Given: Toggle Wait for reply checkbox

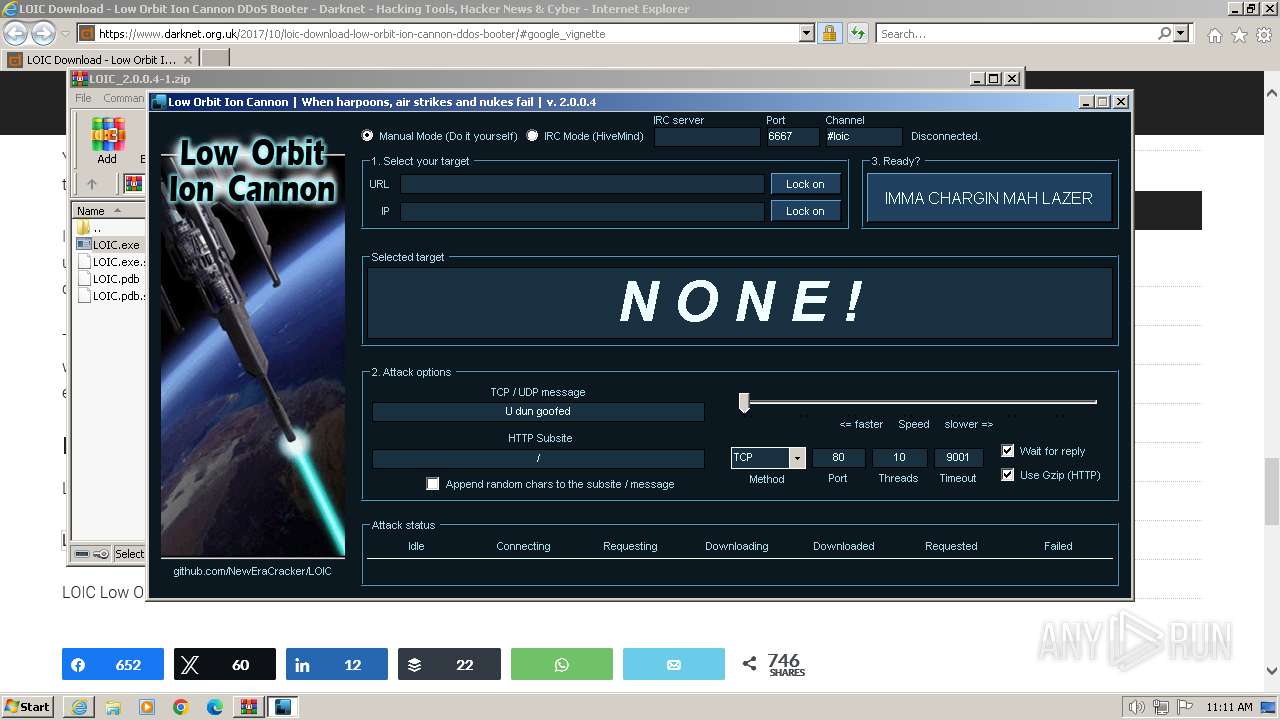Looking at the screenshot, I should click(1007, 451).
